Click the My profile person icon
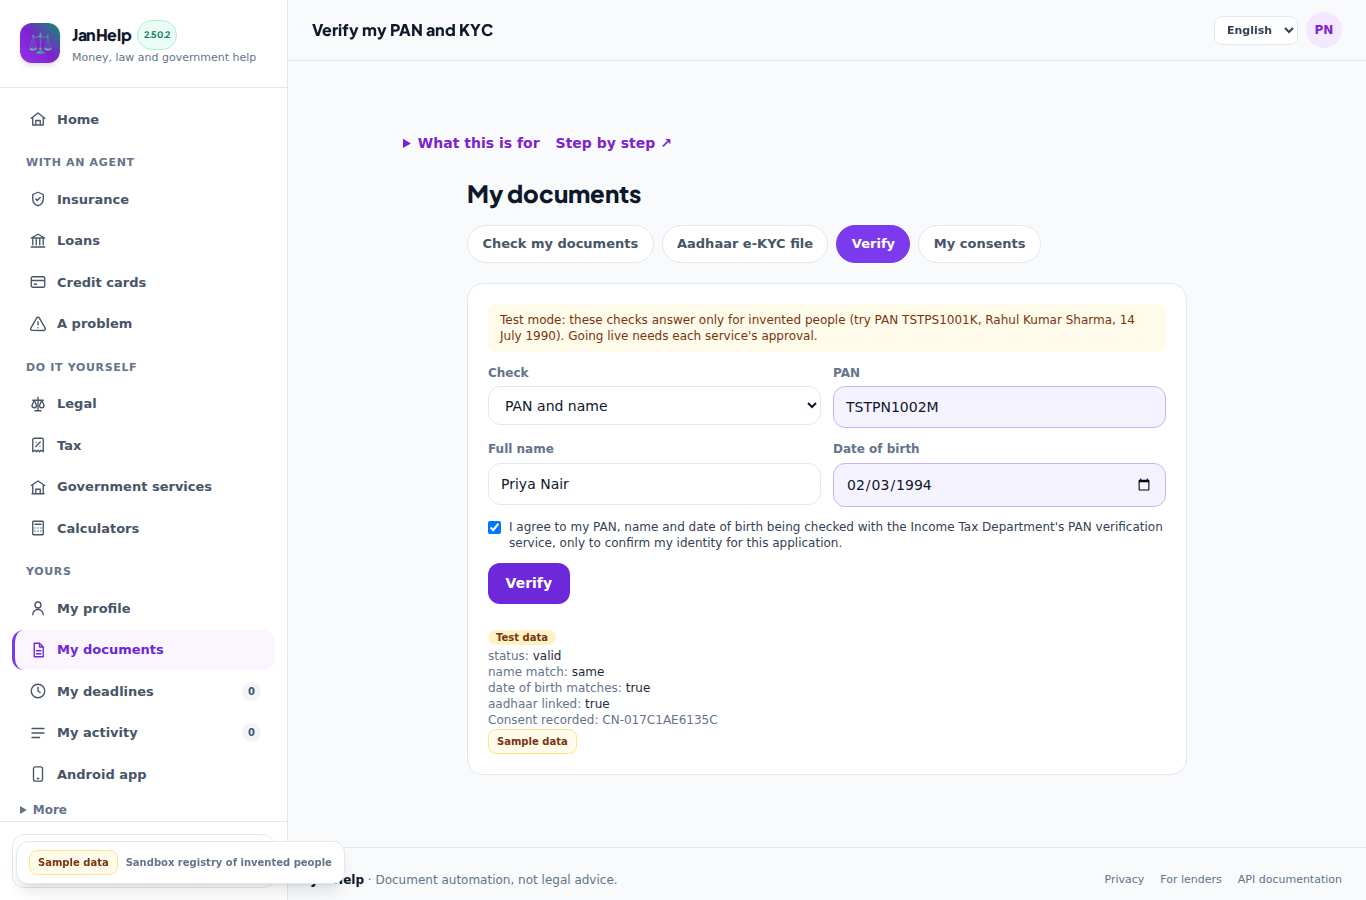Image resolution: width=1366 pixels, height=900 pixels. [38, 608]
